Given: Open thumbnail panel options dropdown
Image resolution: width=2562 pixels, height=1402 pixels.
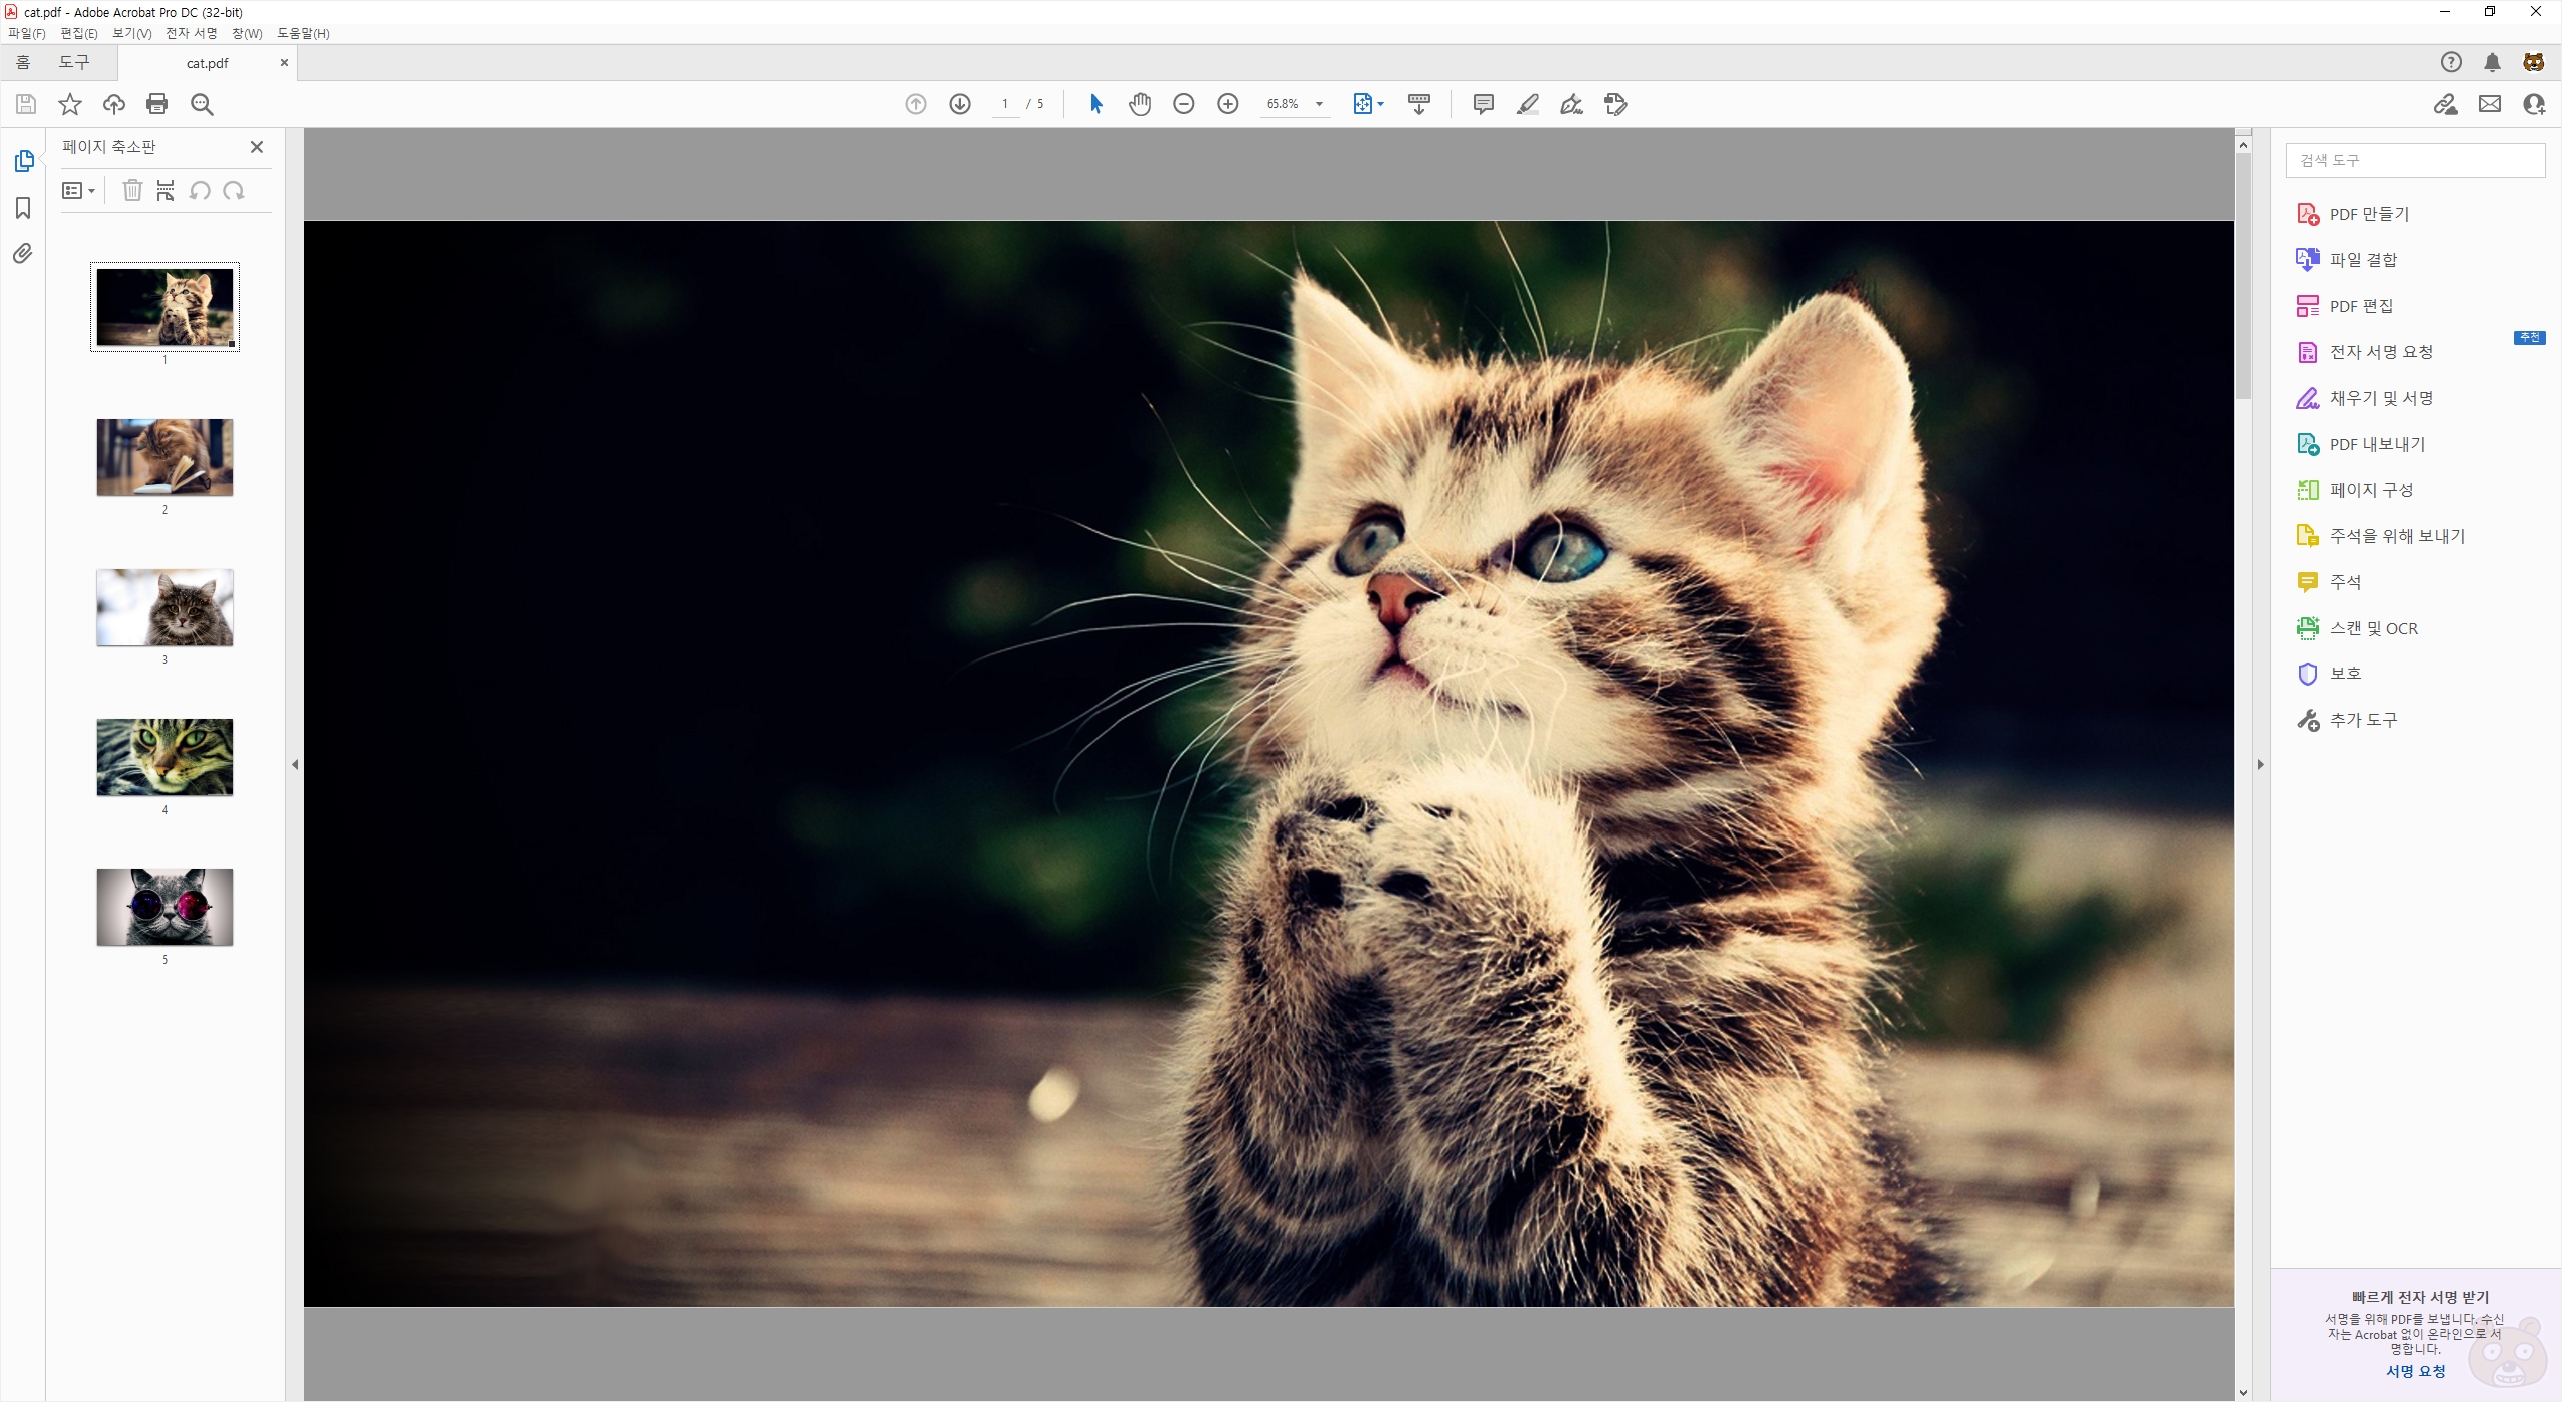Looking at the screenshot, I should pos(78,190).
